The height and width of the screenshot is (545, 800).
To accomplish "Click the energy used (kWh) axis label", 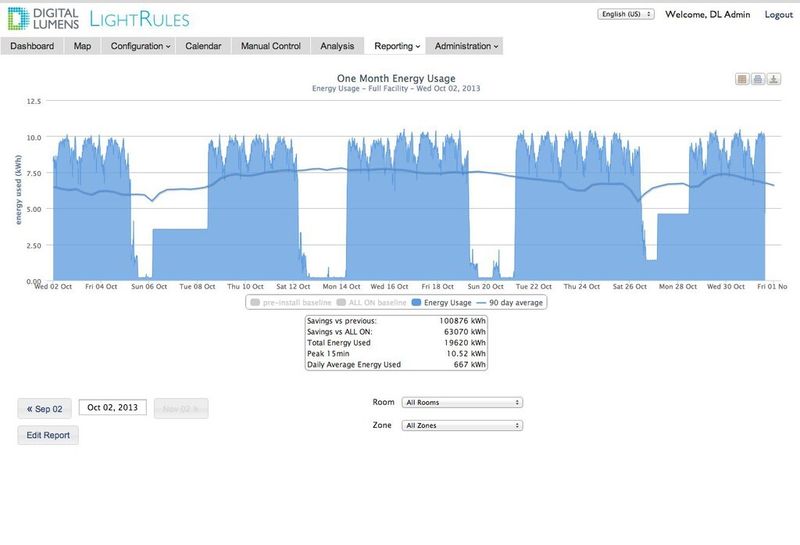I will [18, 189].
